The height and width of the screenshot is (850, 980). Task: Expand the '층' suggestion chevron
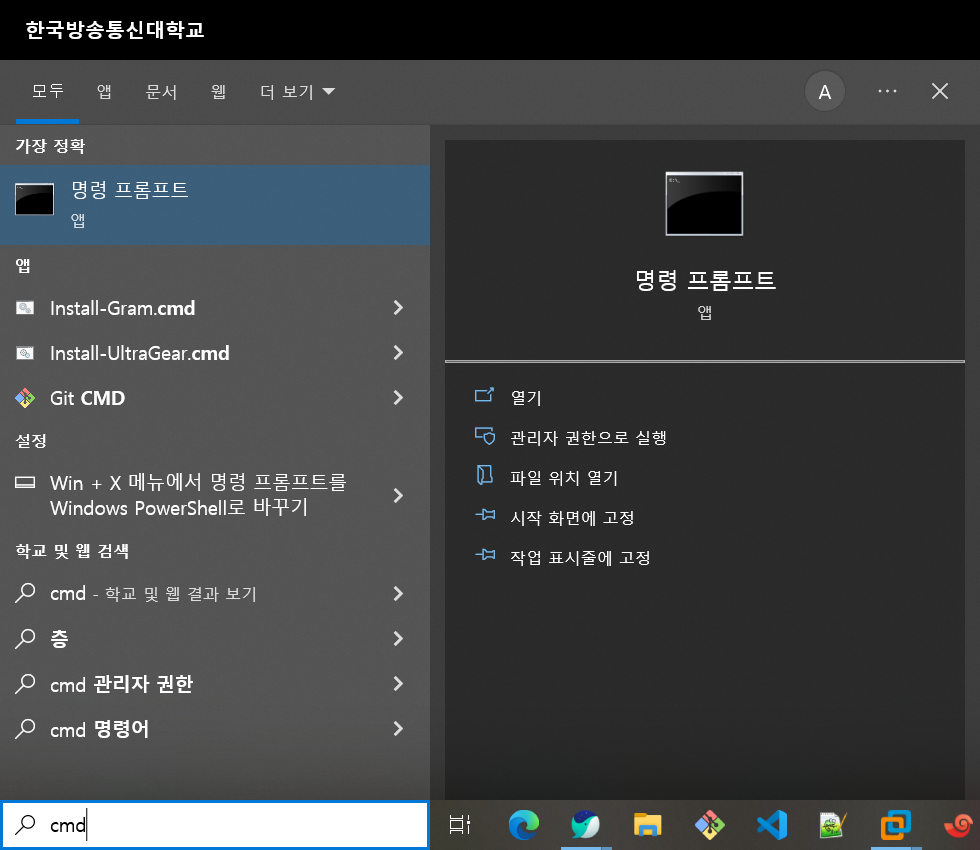click(x=398, y=639)
